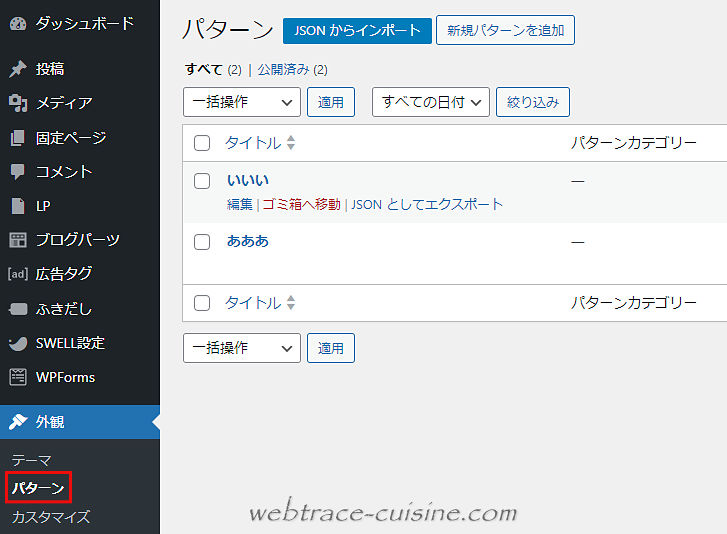Click the document icon beside LP
The height and width of the screenshot is (534, 727).
[18, 206]
